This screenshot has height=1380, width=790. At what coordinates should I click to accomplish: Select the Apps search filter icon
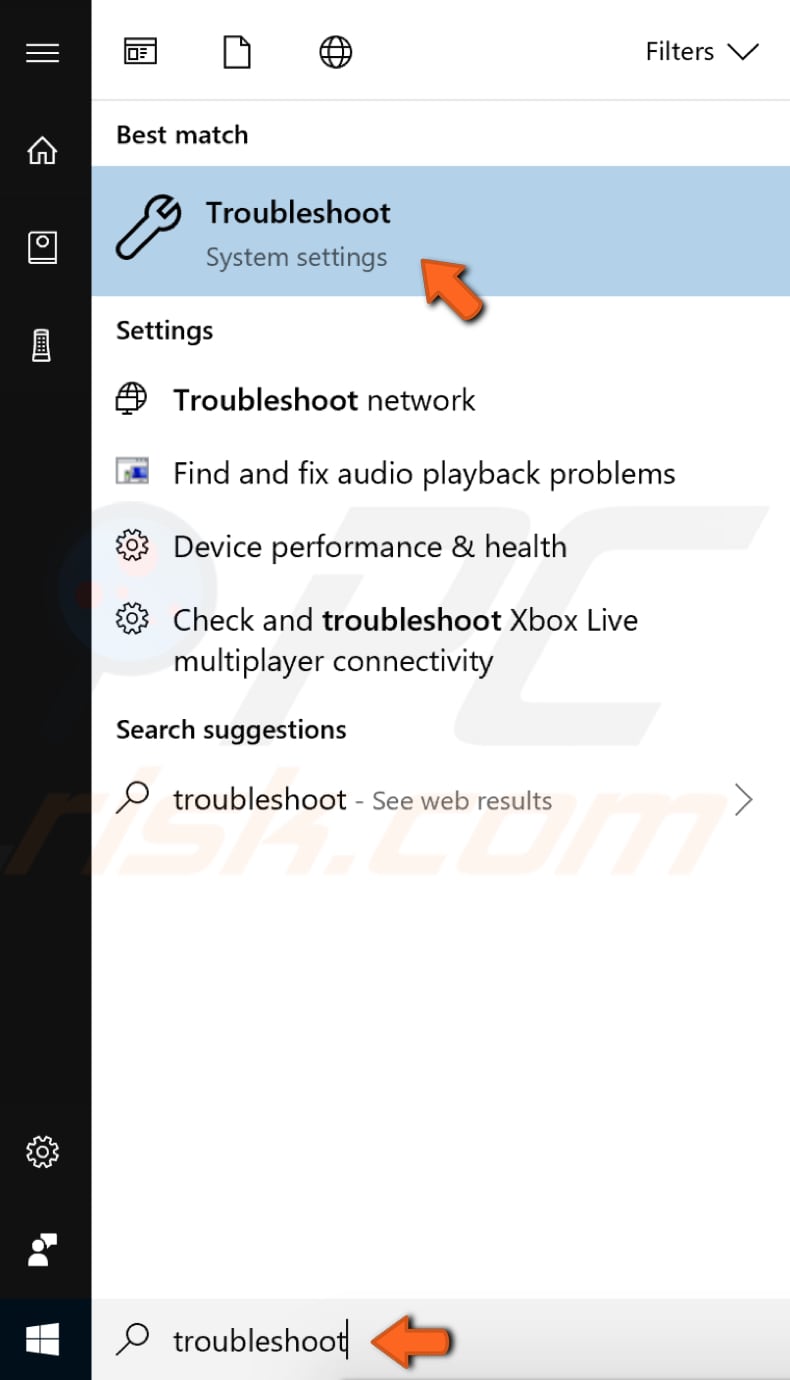click(x=140, y=51)
